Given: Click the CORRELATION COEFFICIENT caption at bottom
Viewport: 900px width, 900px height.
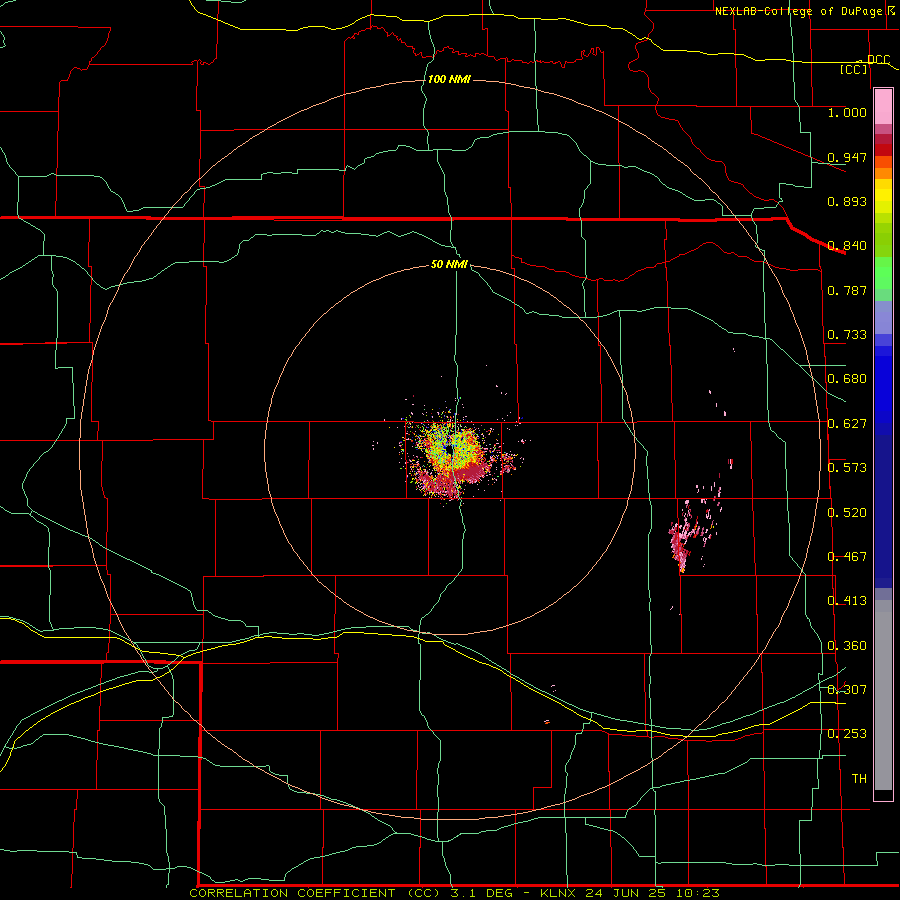Looking at the screenshot, I should tap(453, 893).
